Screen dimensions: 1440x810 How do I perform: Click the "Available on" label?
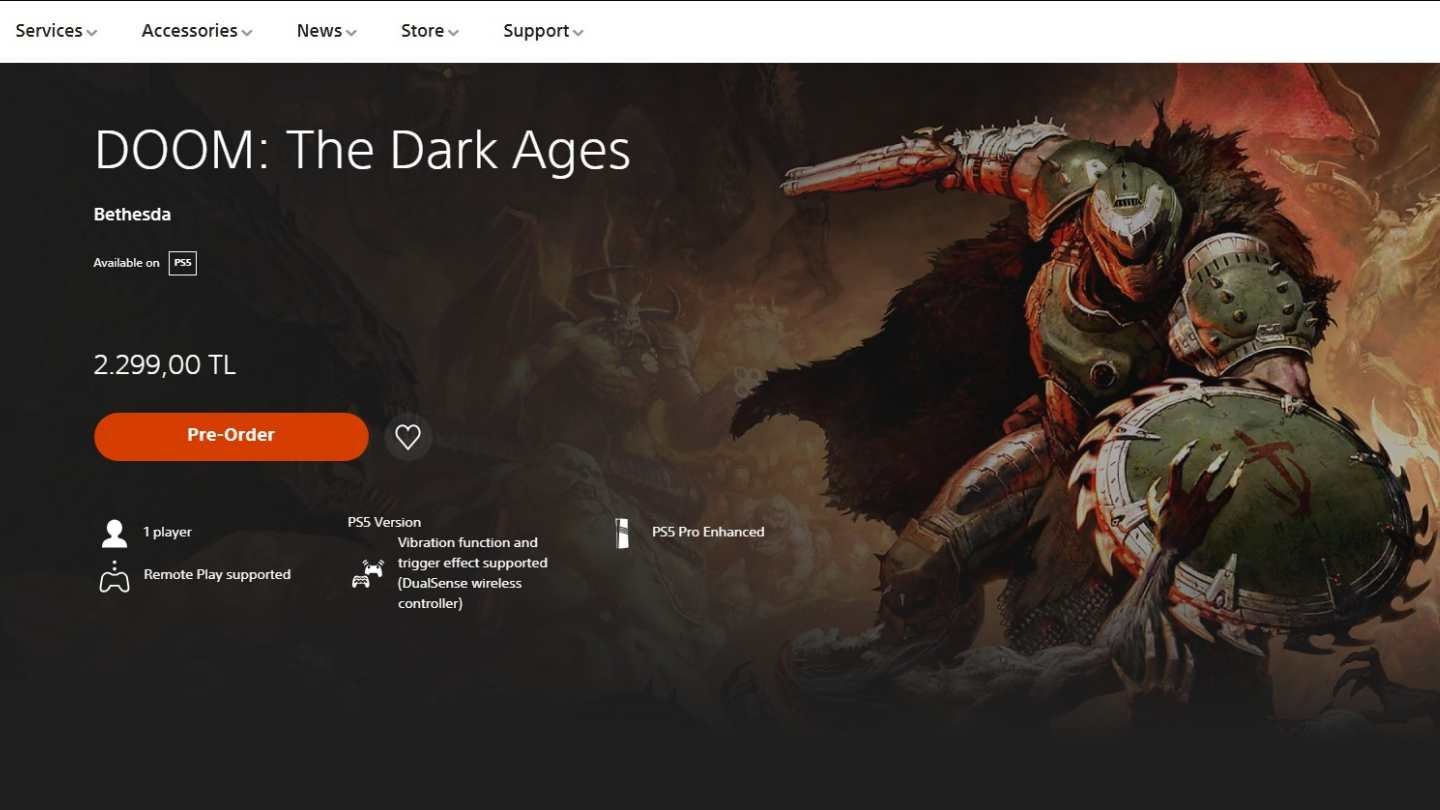[126, 263]
